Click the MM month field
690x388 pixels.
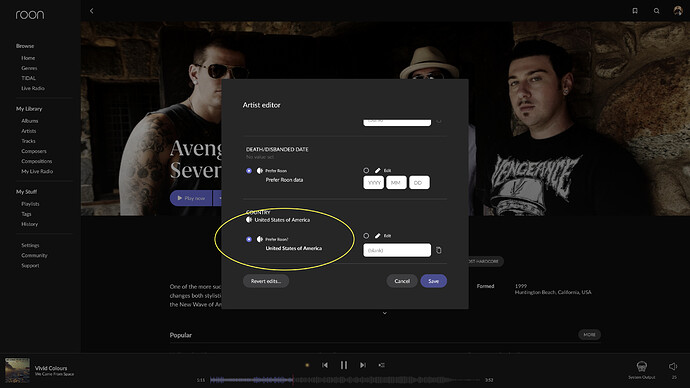(x=396, y=183)
